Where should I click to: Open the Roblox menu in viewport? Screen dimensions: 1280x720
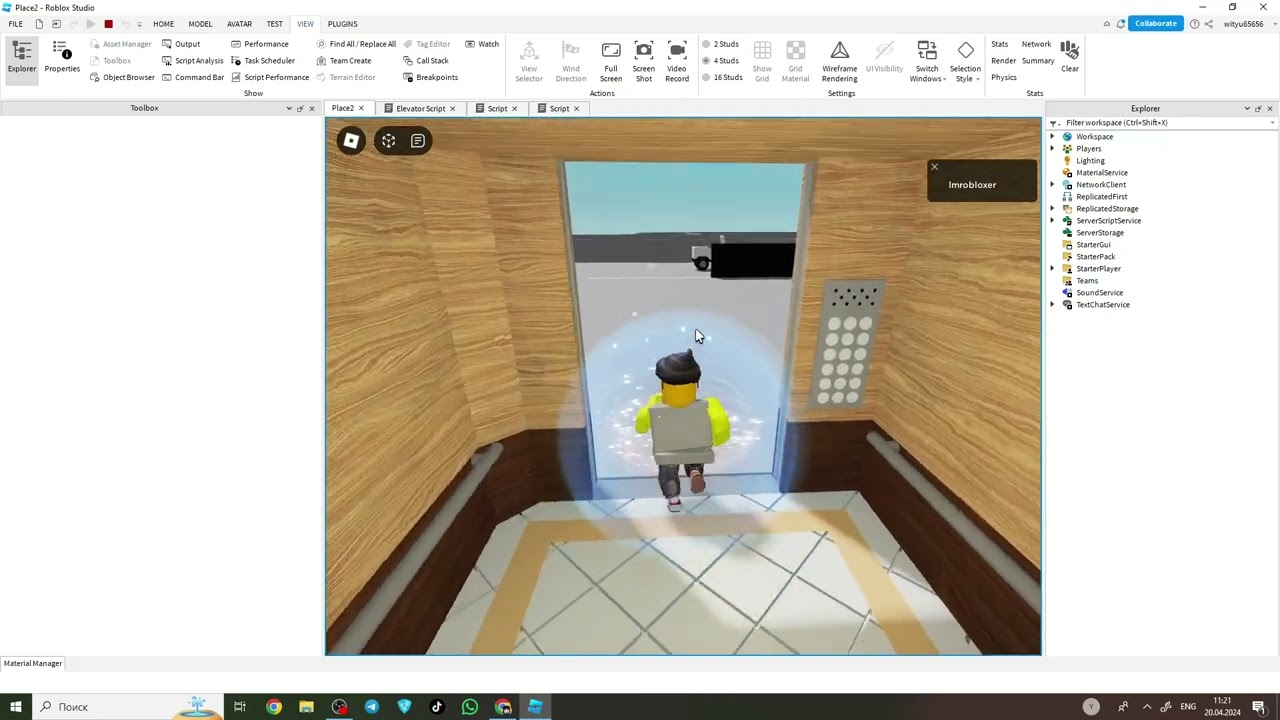[351, 141]
